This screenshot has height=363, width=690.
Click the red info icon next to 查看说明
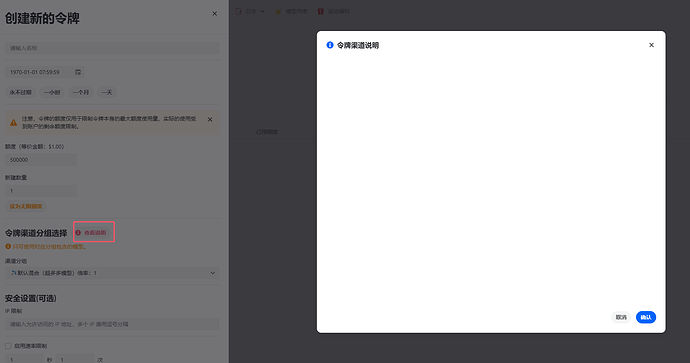(78, 233)
